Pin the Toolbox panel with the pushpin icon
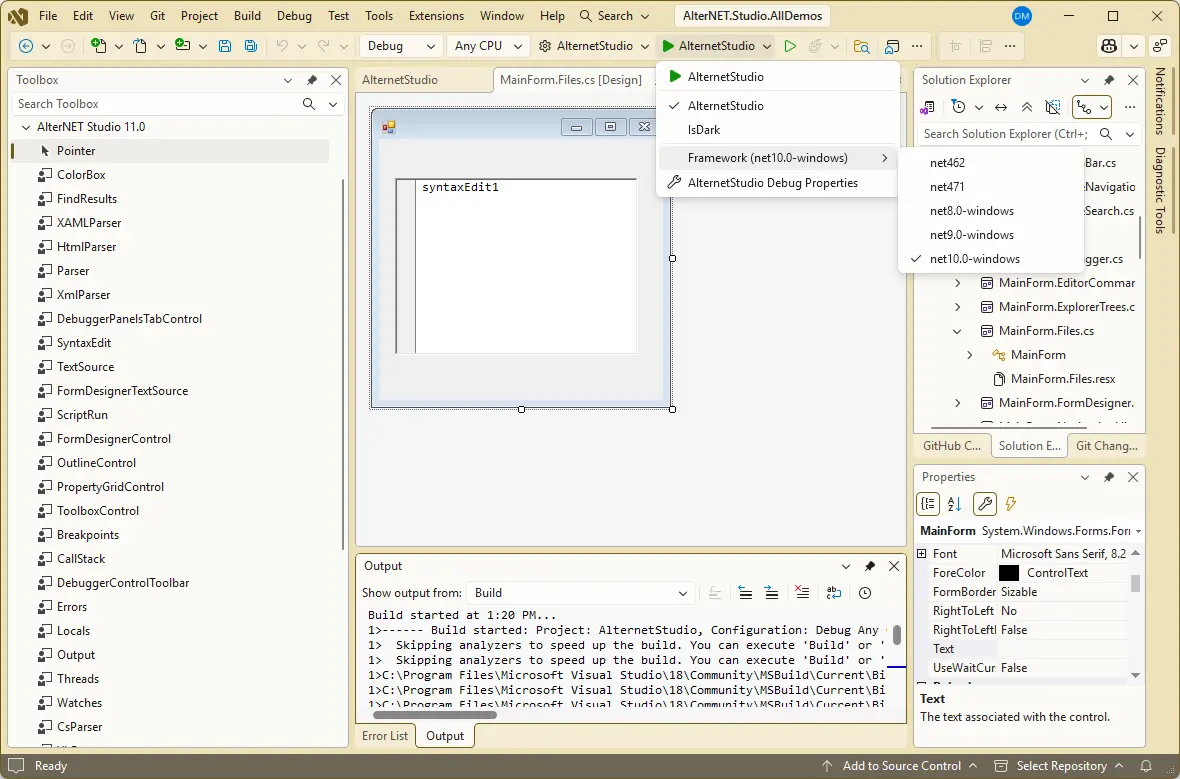This screenshot has height=779, width=1180. click(x=312, y=80)
